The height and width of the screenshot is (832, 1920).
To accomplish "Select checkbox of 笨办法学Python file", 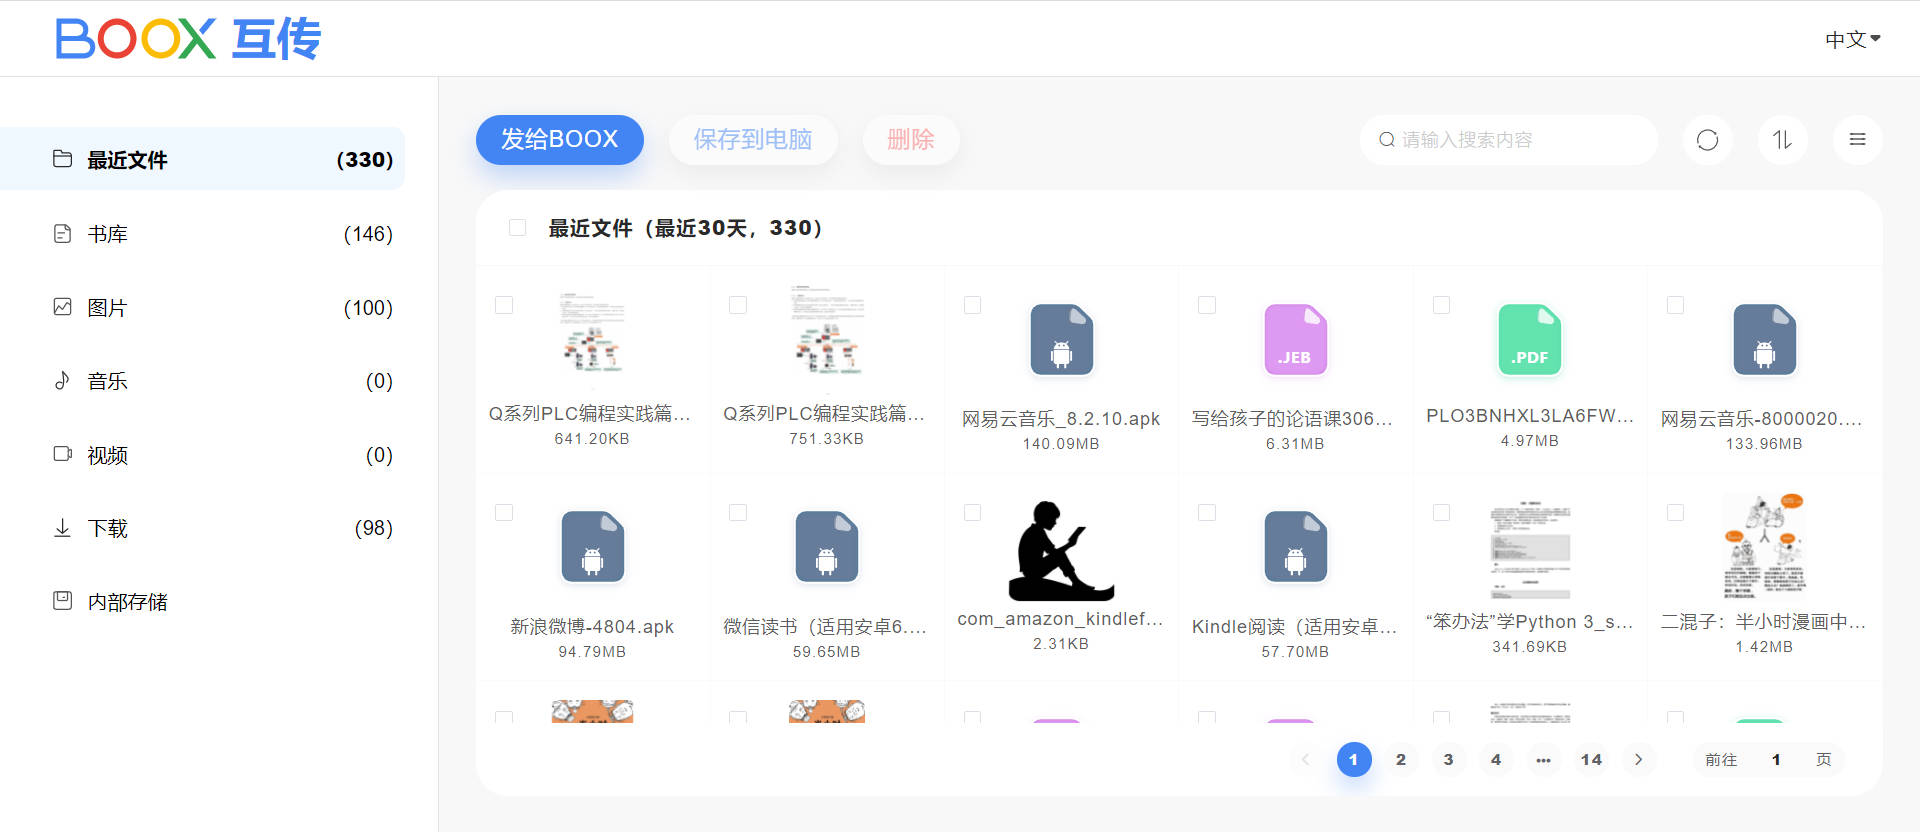I will (x=1441, y=512).
